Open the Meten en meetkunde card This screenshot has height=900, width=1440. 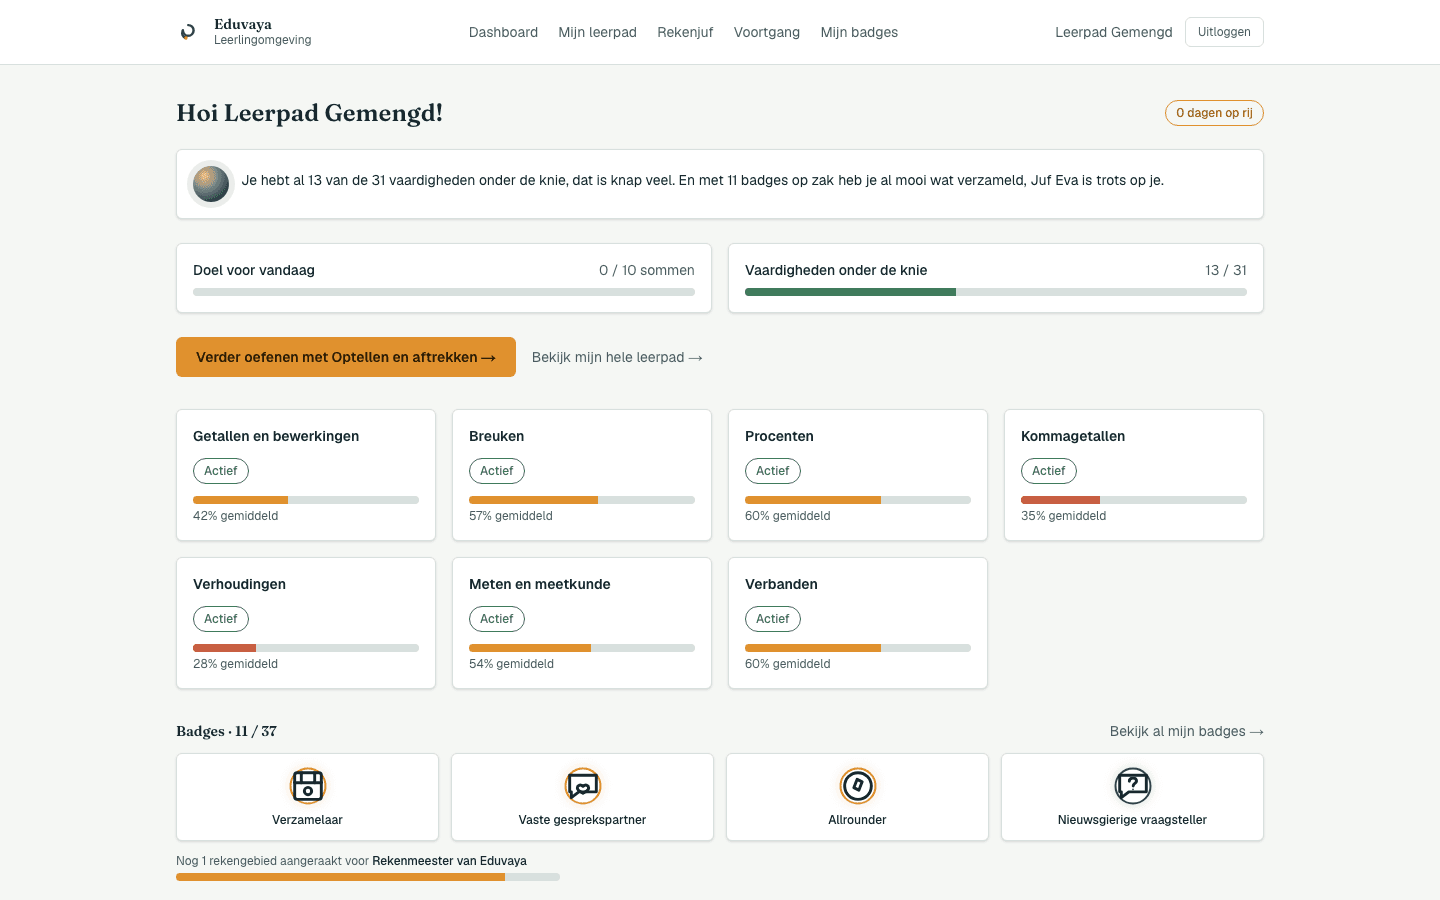(582, 623)
